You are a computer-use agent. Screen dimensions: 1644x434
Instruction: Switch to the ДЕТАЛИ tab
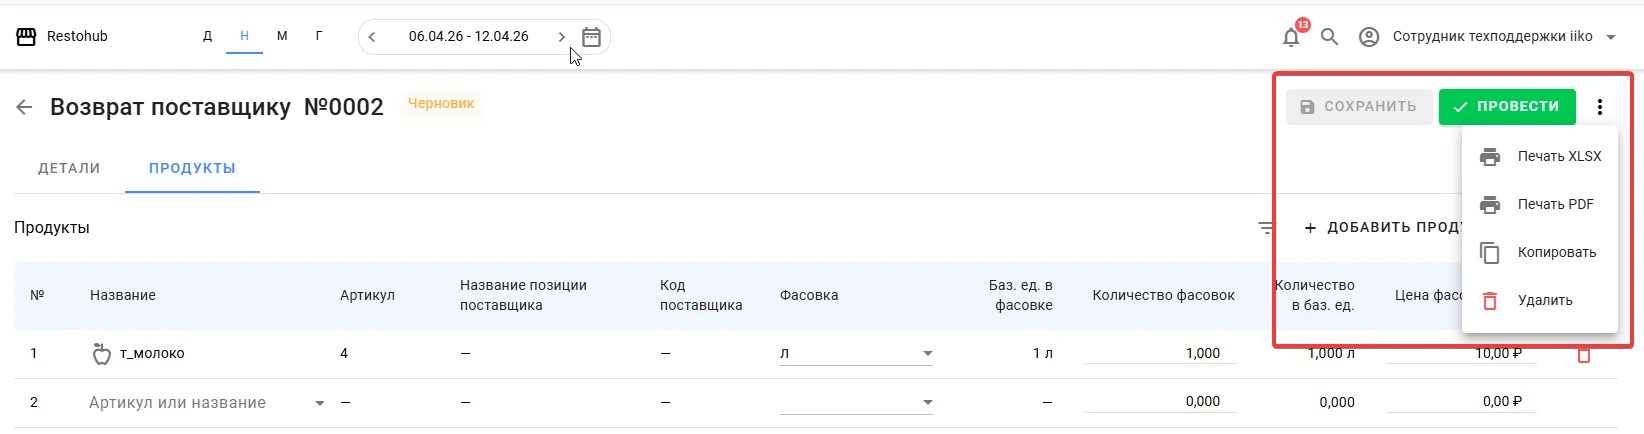click(x=69, y=168)
